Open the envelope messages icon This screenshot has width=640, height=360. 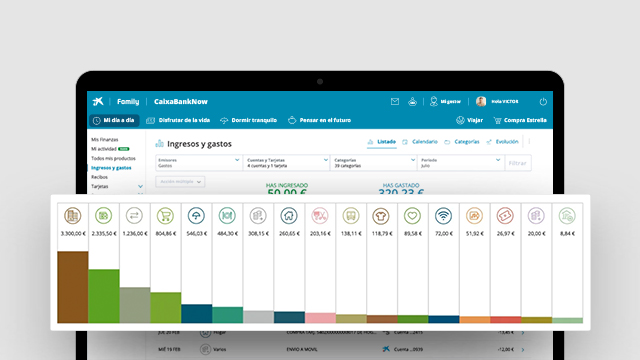point(395,102)
